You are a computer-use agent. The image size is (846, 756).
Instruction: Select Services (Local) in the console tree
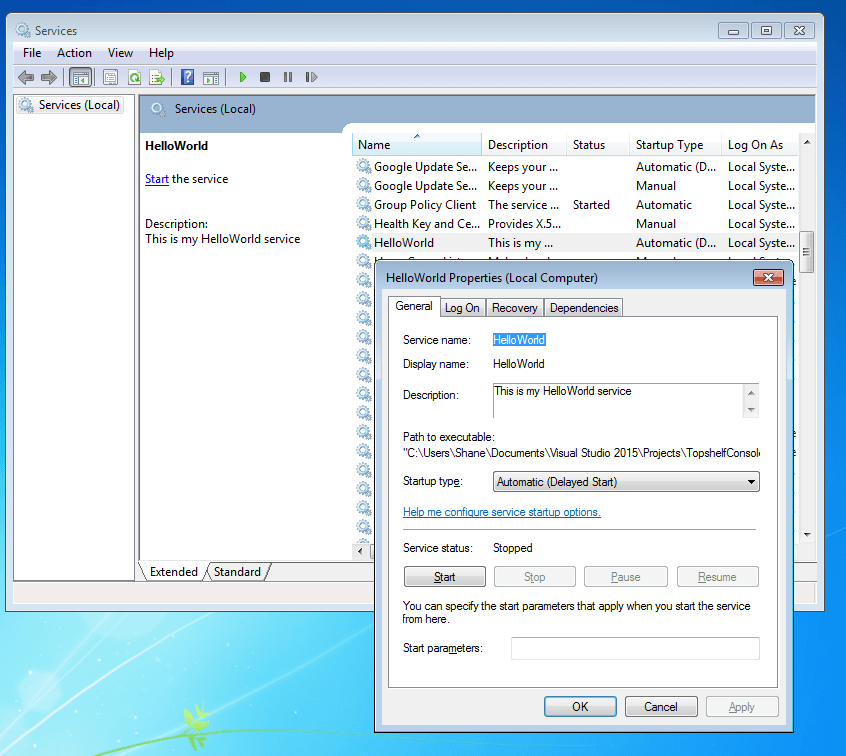78,105
